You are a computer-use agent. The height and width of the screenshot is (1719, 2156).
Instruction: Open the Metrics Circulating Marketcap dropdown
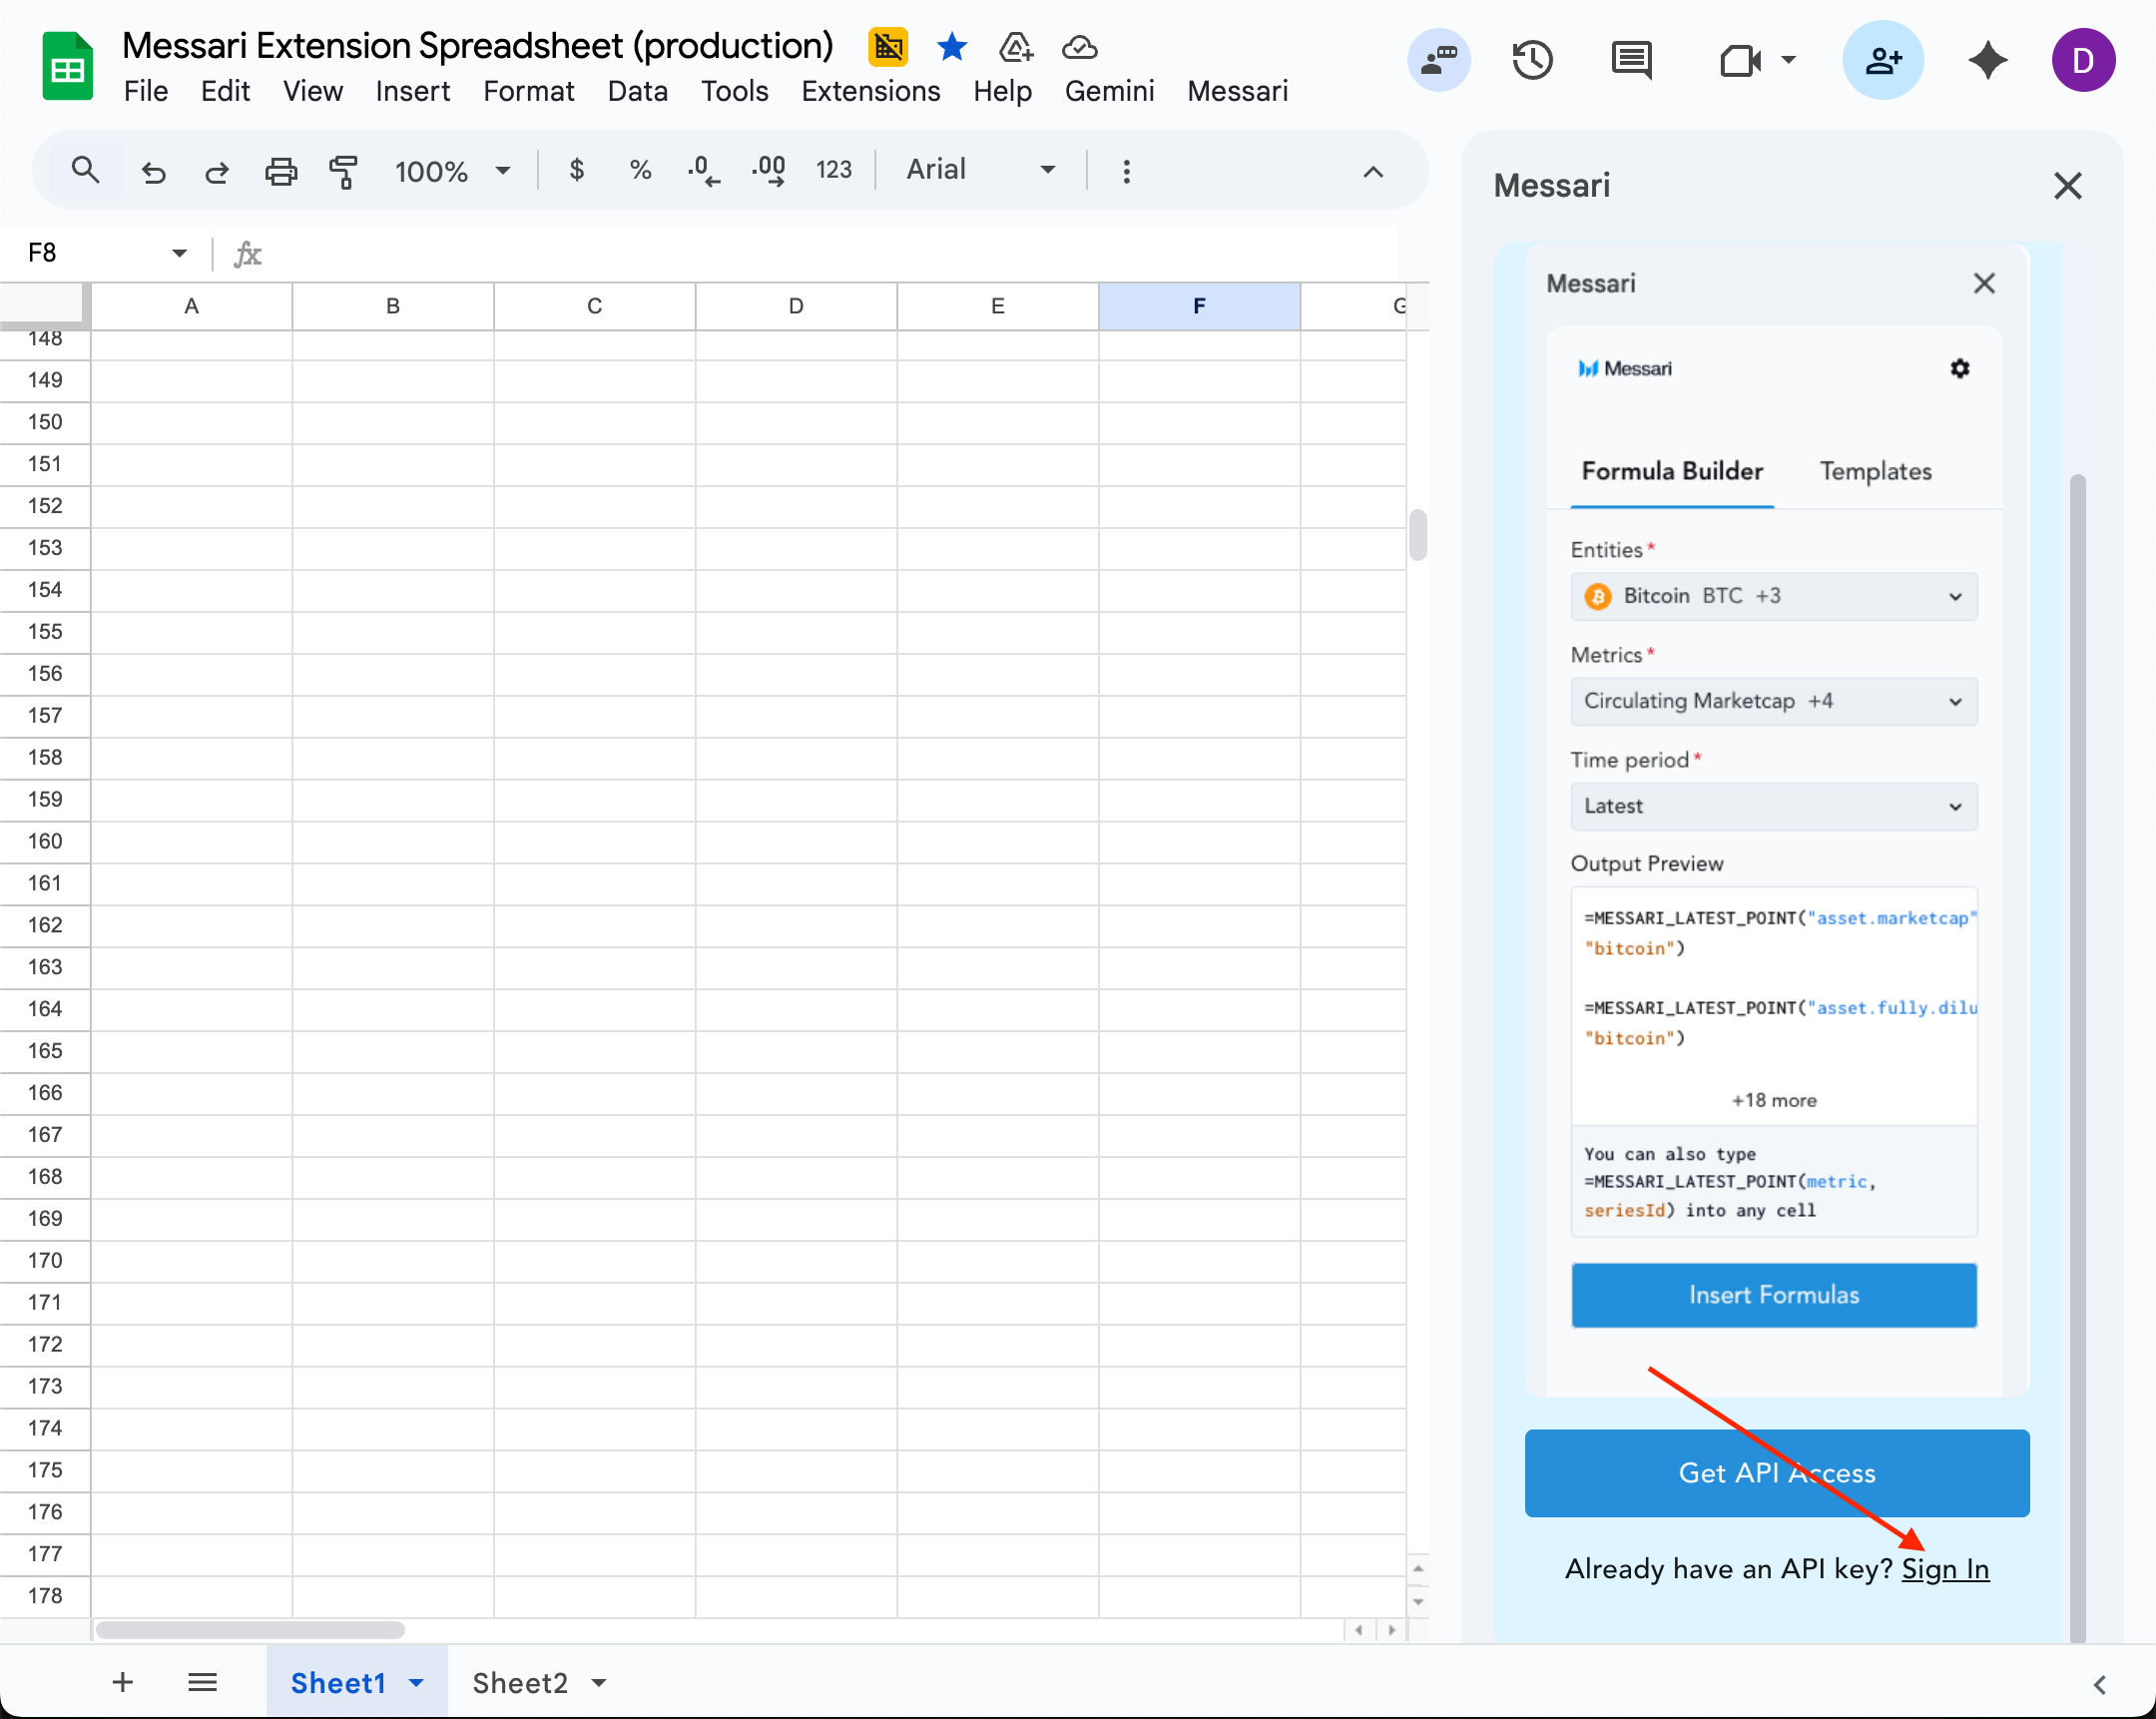point(1773,701)
